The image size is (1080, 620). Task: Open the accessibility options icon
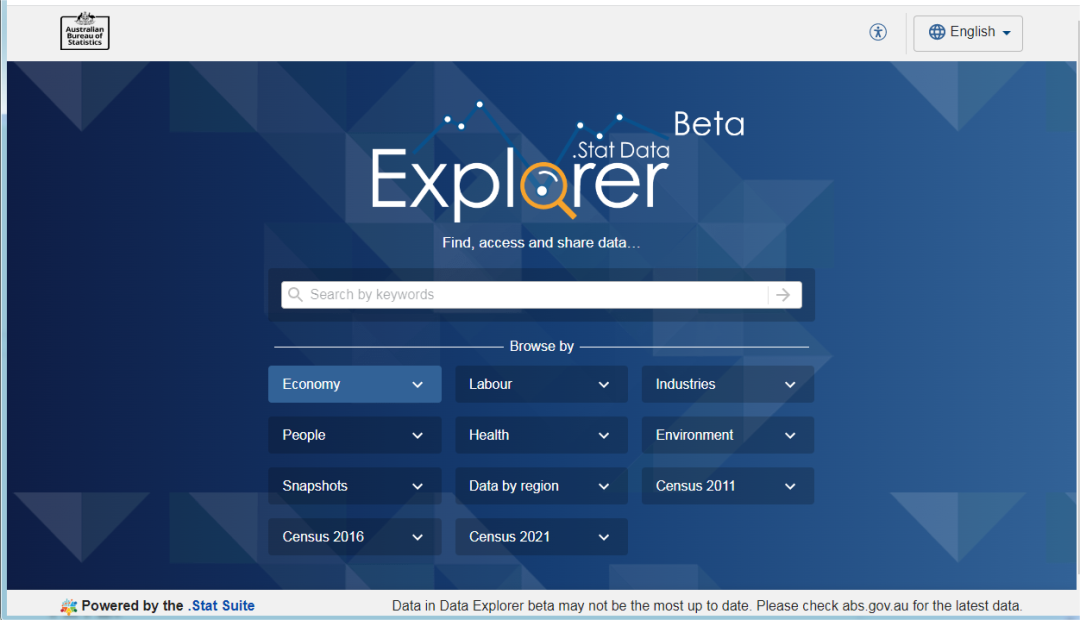point(878,32)
